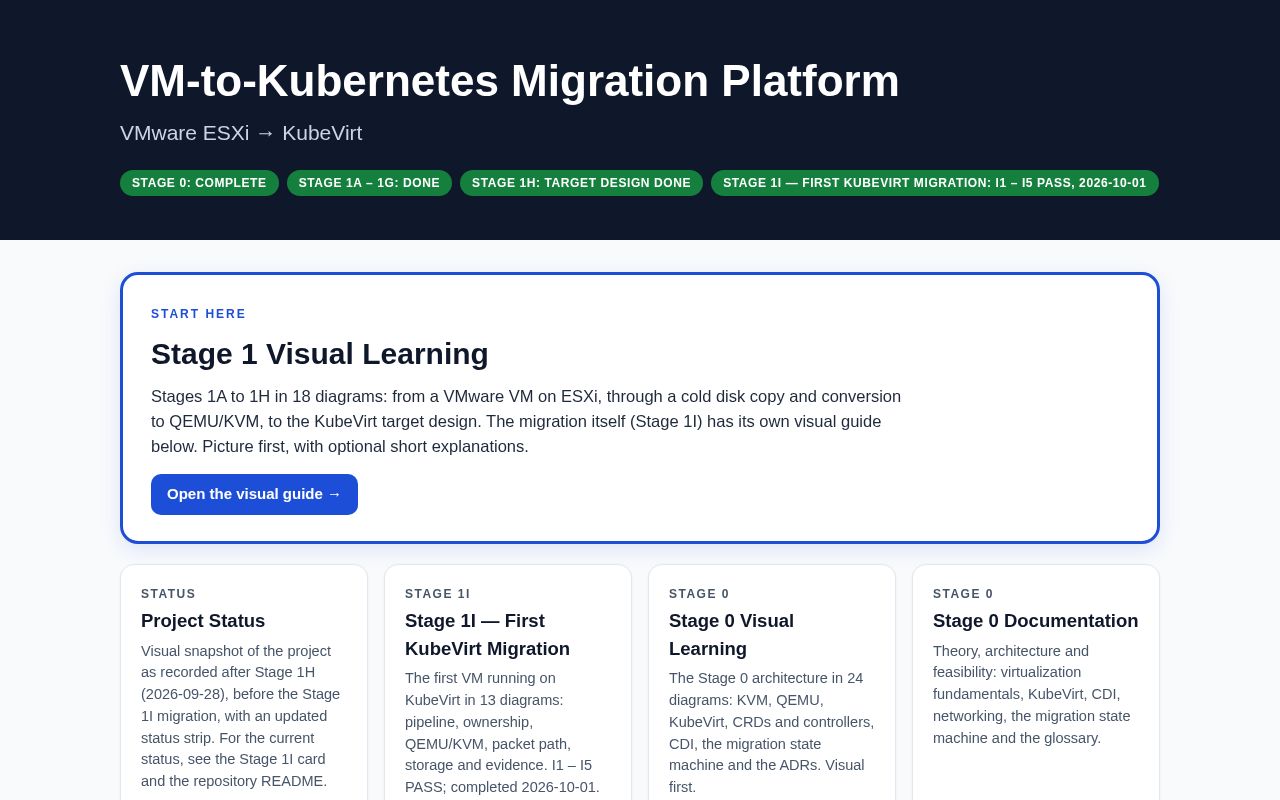
Task: Select the Stage 1H: Target Design Done badge
Action: click(581, 183)
